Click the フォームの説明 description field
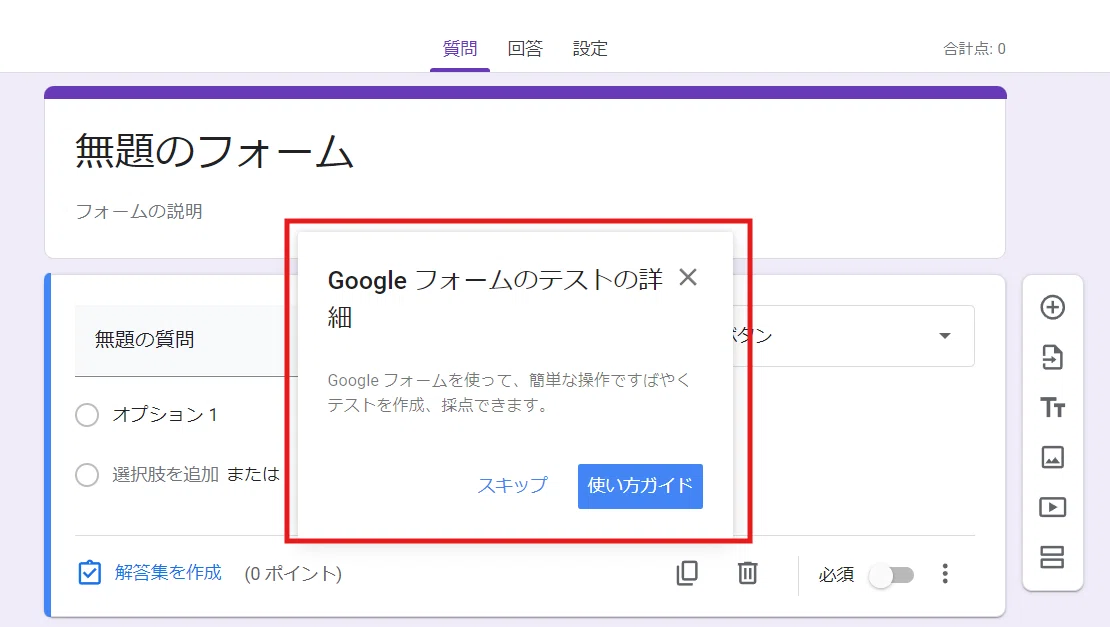The width and height of the screenshot is (1110, 627). (x=139, y=211)
